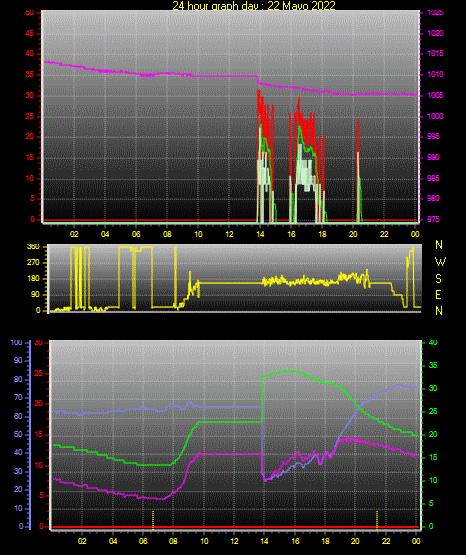This screenshot has height=555, width=466.
Task: Click the blue 100 humidity axis label
Action: pyautogui.click(x=16, y=343)
